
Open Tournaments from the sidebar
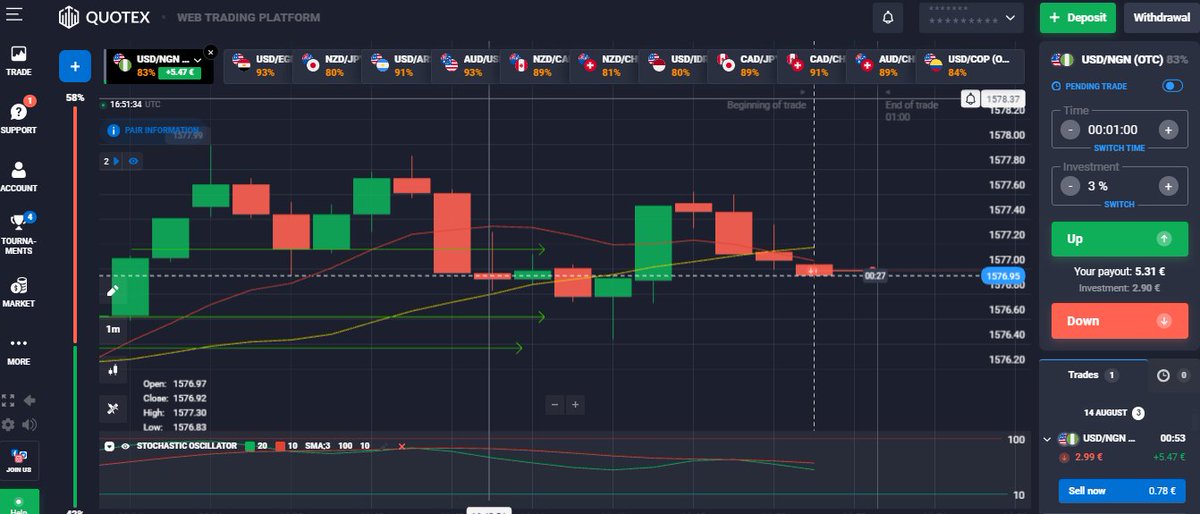(19, 233)
